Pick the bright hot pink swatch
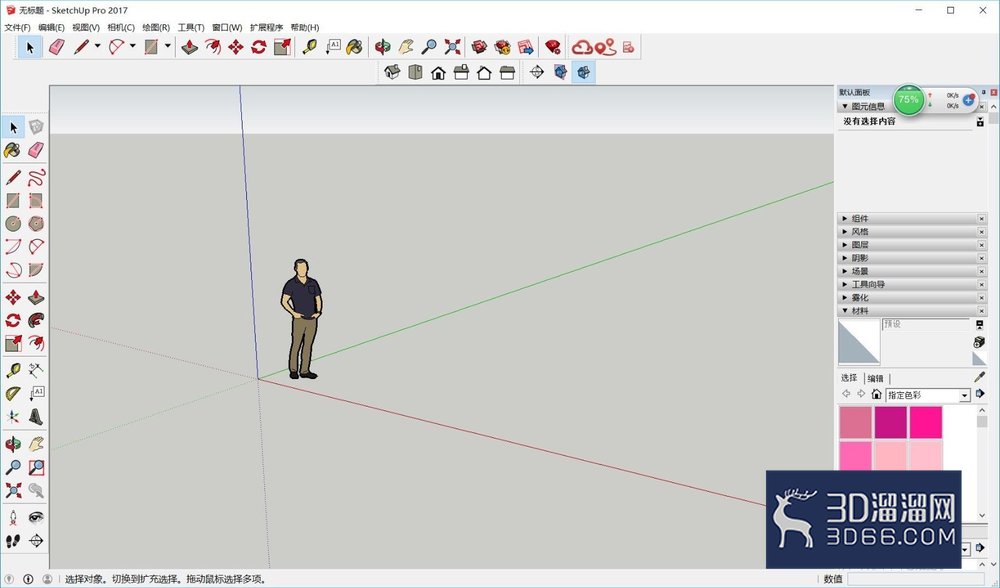Image resolution: width=1000 pixels, height=588 pixels. click(x=925, y=422)
